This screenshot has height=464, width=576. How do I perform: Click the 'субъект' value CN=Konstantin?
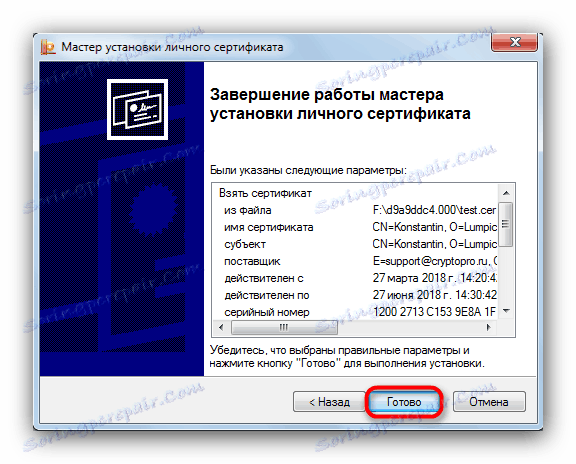click(435, 244)
